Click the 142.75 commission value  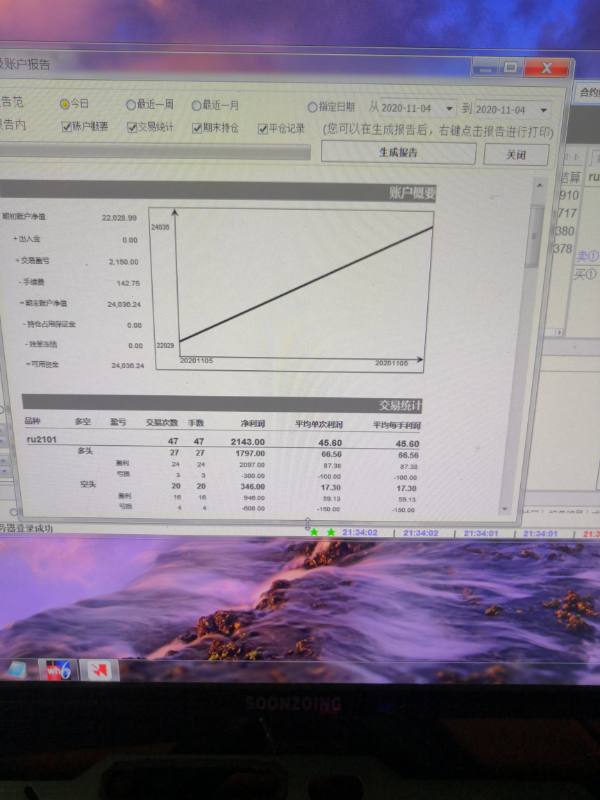(128, 283)
